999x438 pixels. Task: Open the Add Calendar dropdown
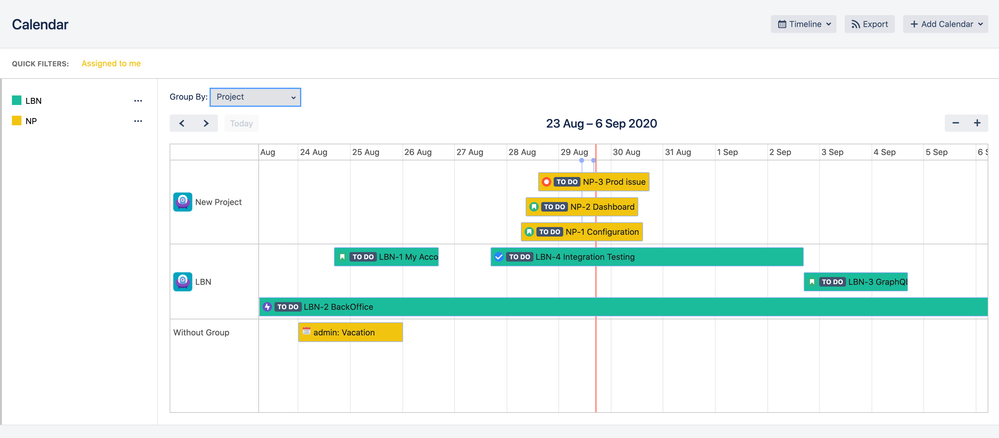tap(945, 24)
